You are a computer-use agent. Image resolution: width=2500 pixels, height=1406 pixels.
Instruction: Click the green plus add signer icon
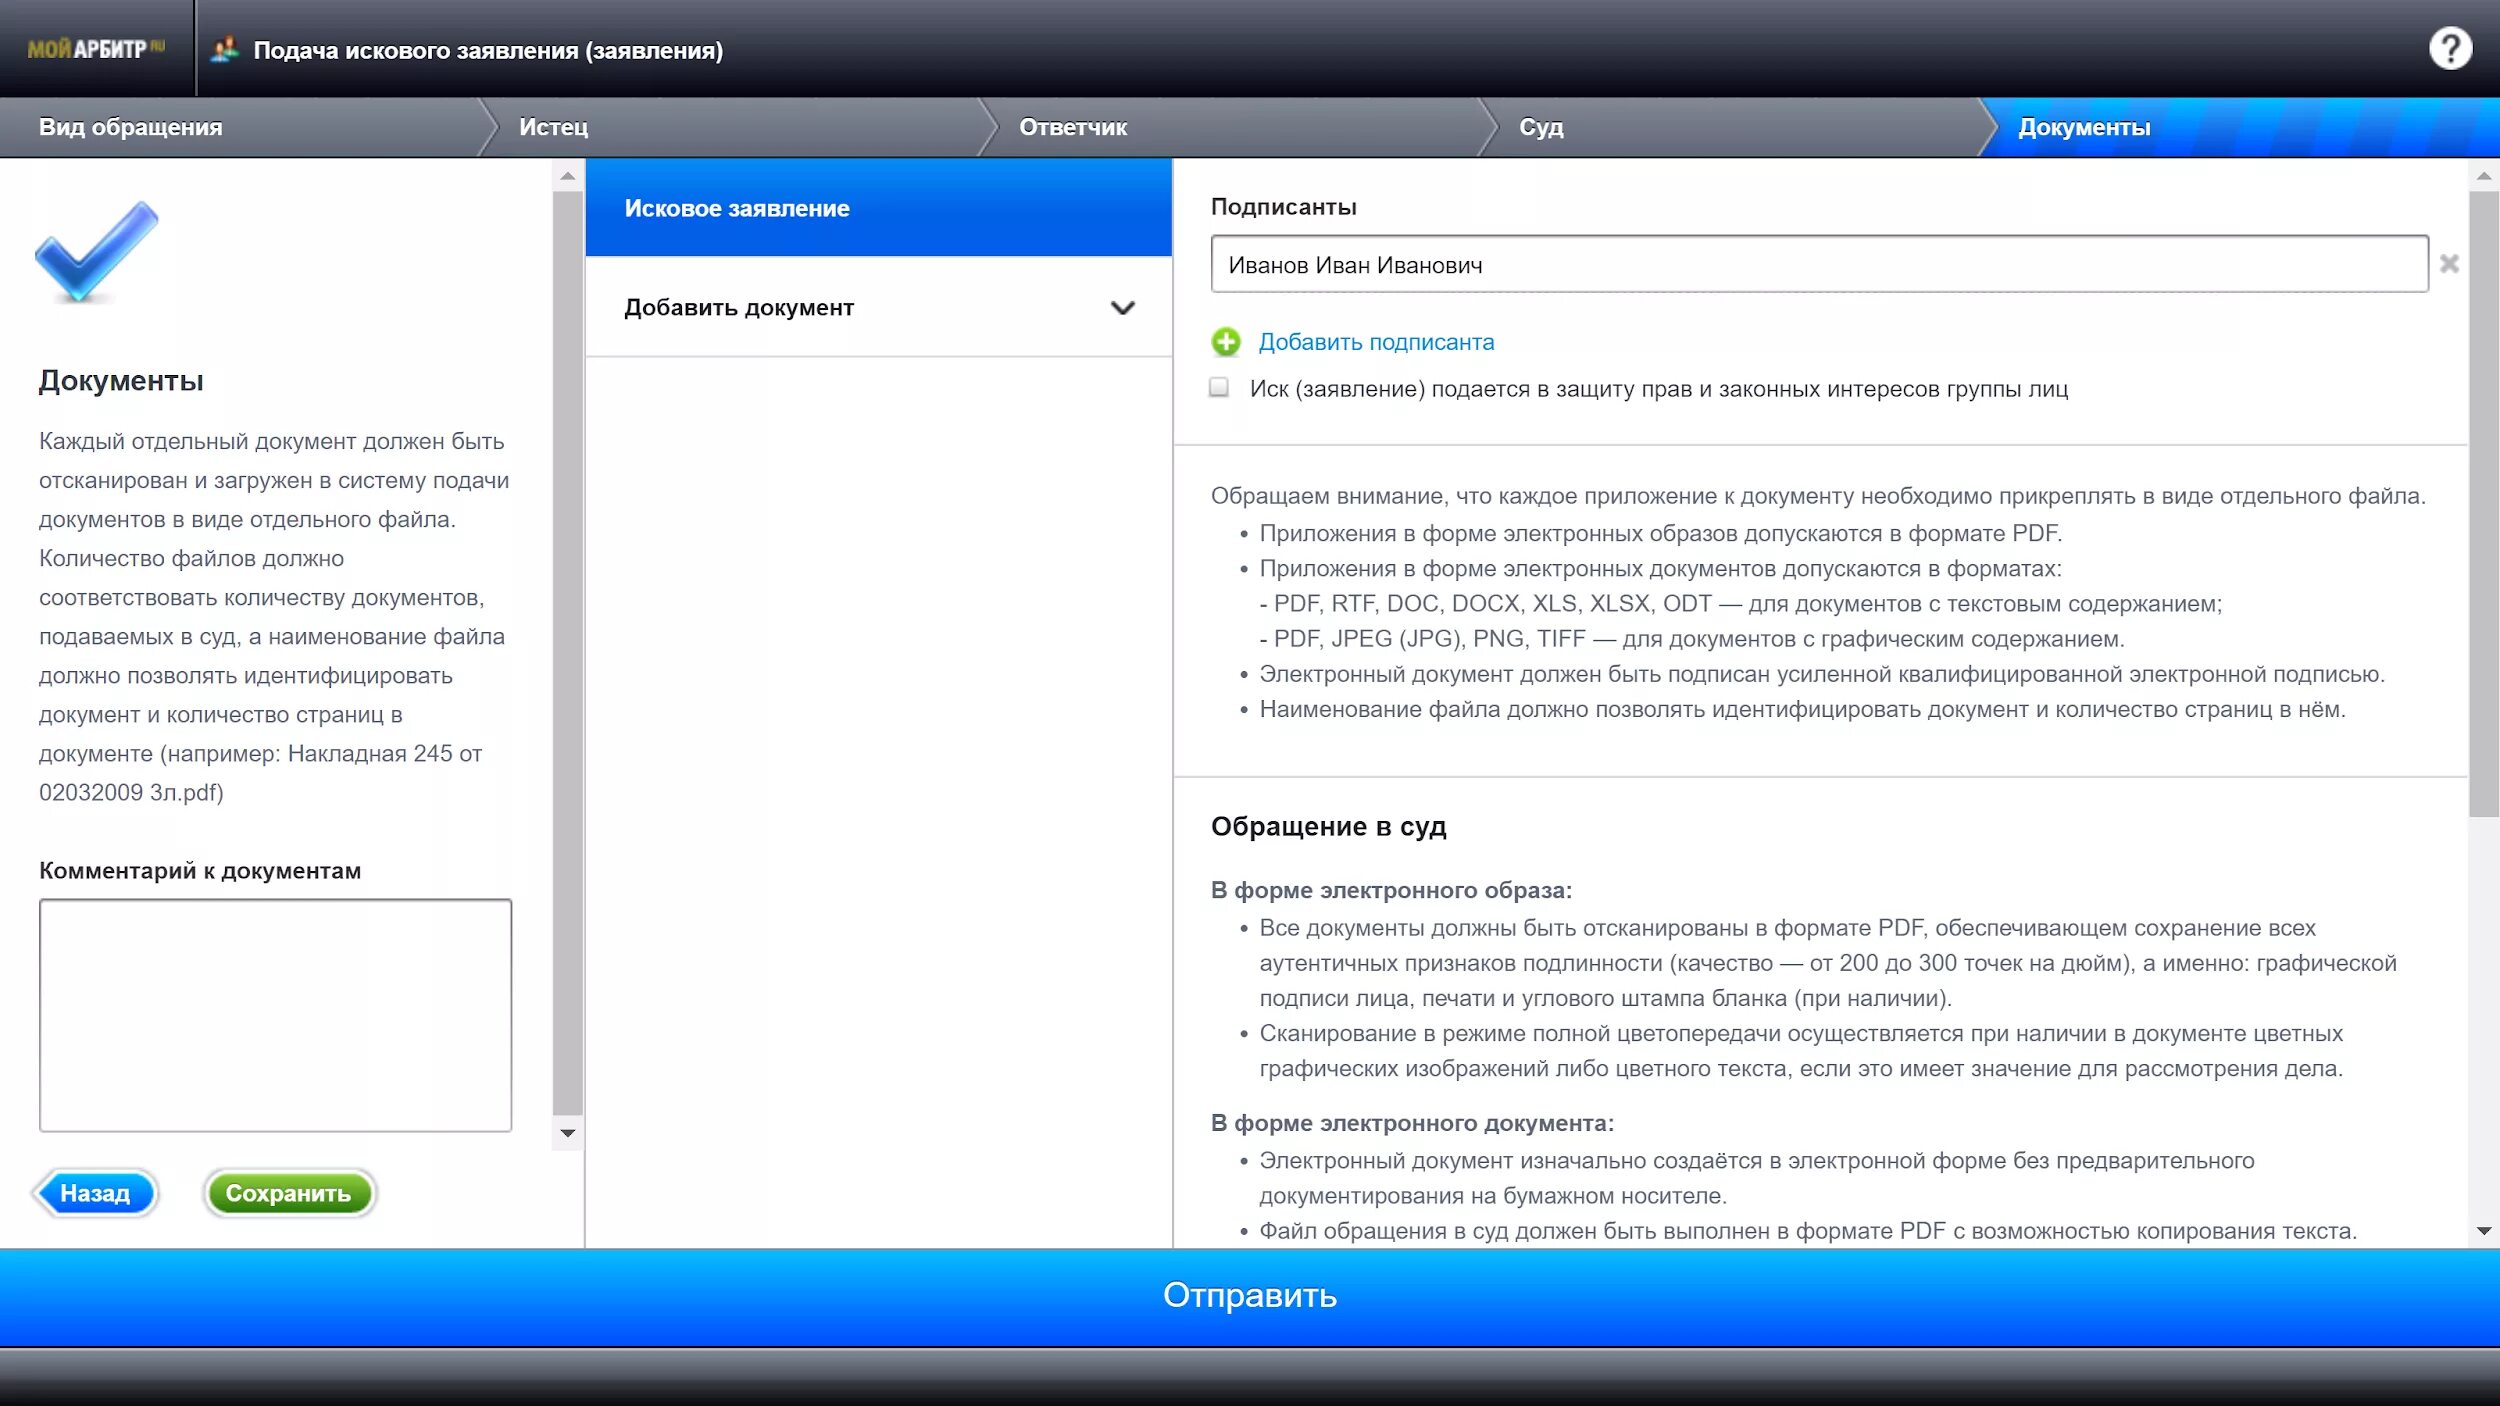1226,342
